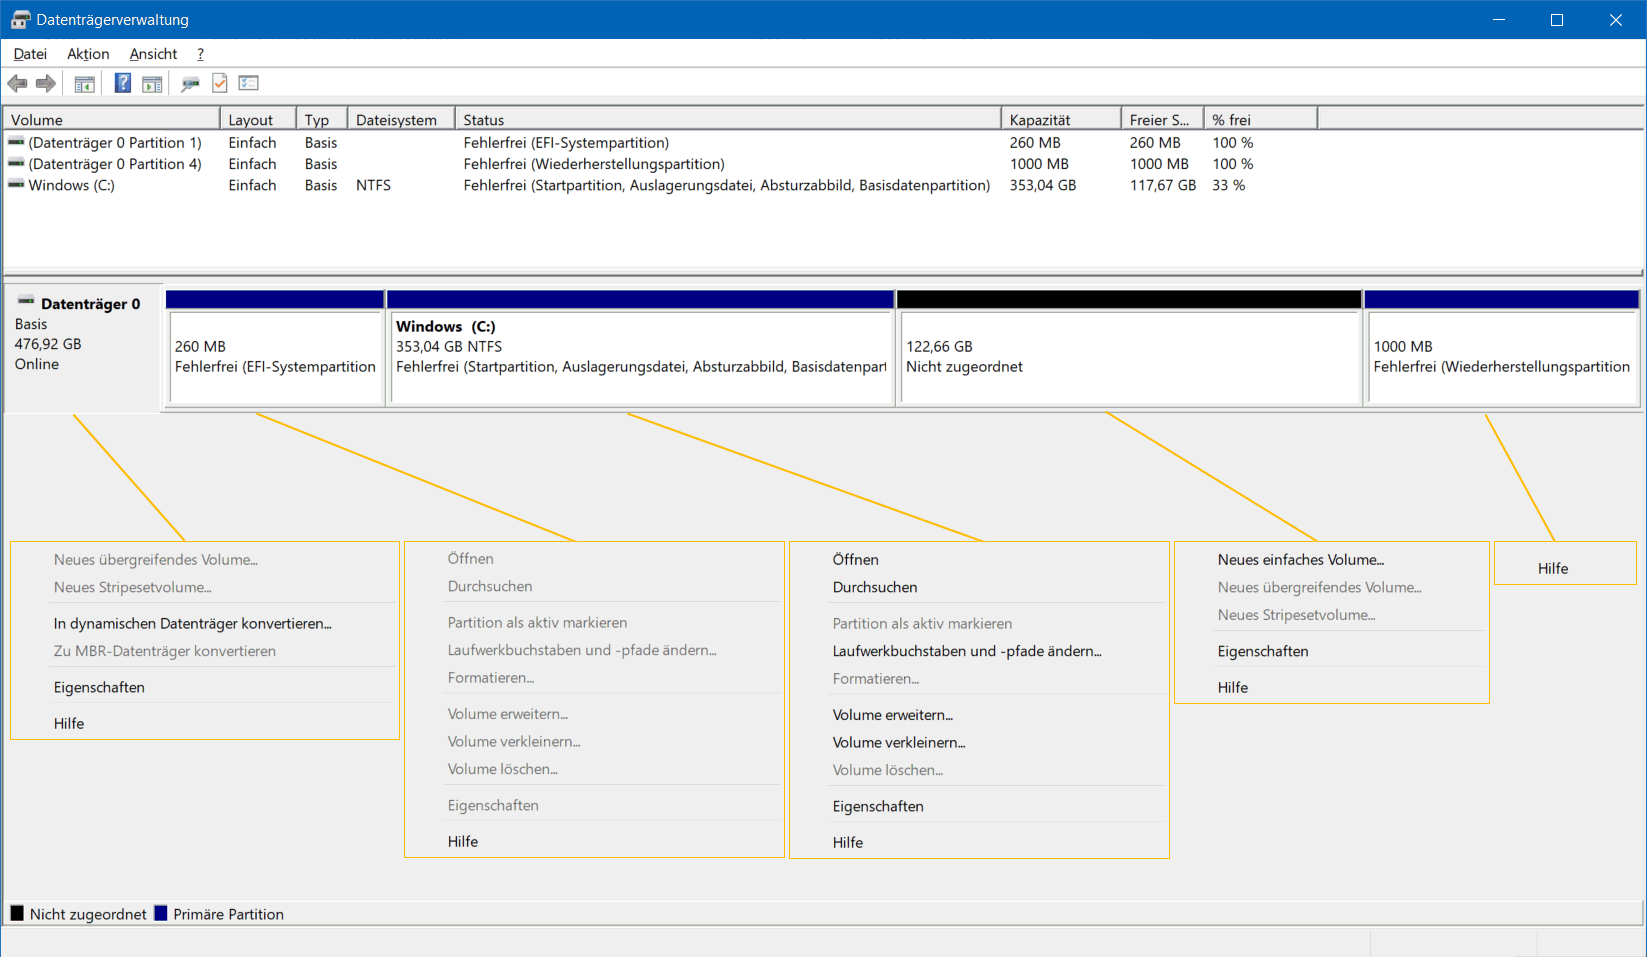Select the 122,66 GB unallocated partition block
The image size is (1647, 957).
coord(1129,357)
